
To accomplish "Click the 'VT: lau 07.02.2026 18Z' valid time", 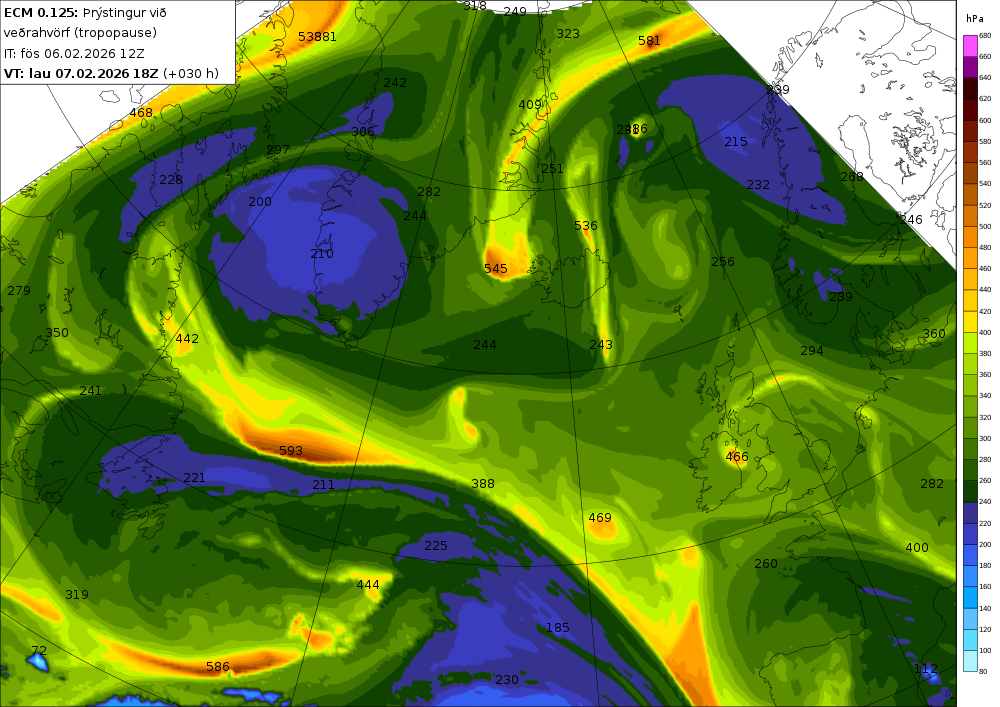I will click(81, 73).
